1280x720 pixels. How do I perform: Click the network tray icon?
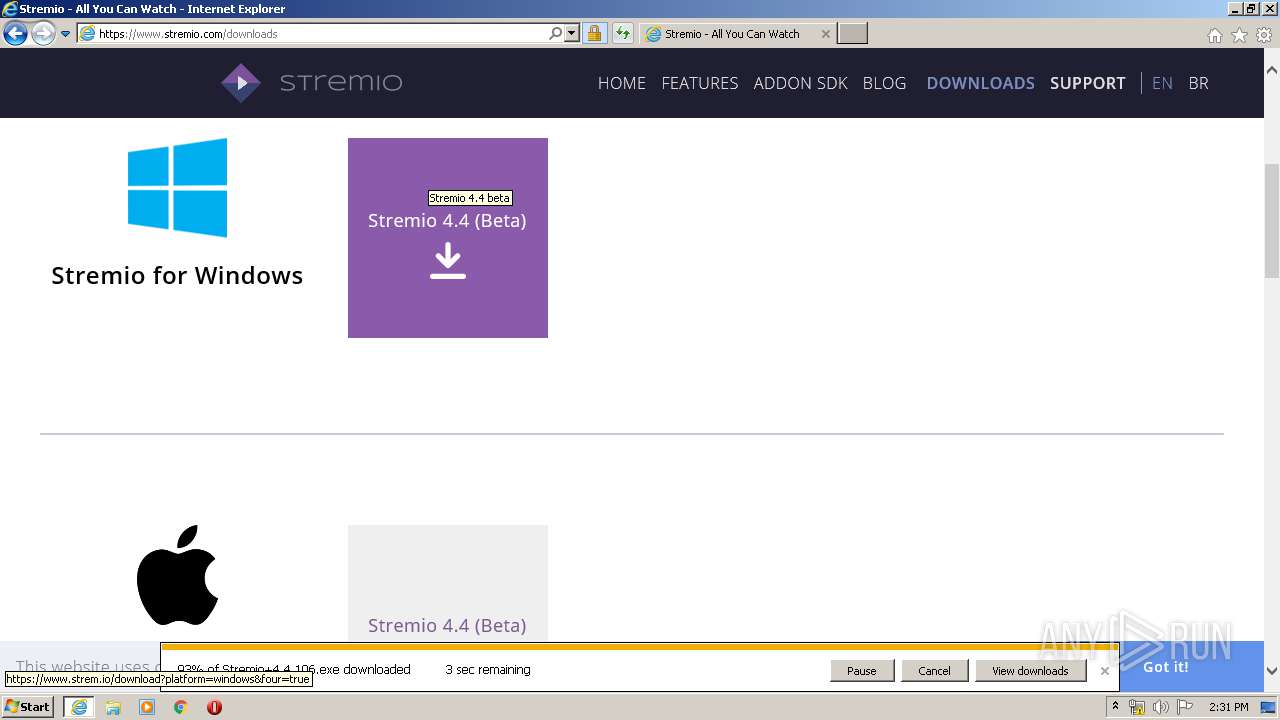coord(1137,707)
